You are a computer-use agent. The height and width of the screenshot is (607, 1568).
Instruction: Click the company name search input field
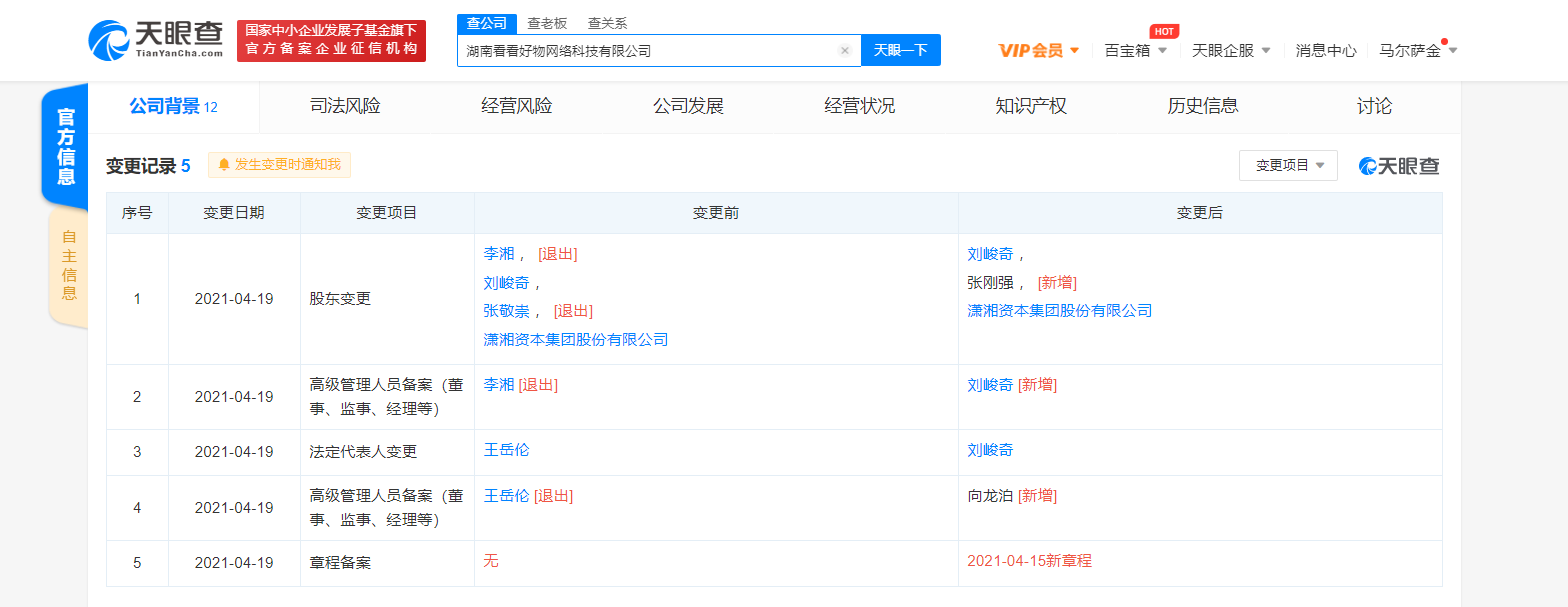click(646, 50)
